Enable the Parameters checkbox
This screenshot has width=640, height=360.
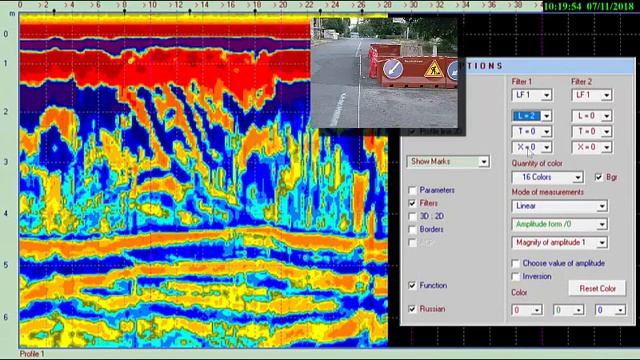(412, 190)
